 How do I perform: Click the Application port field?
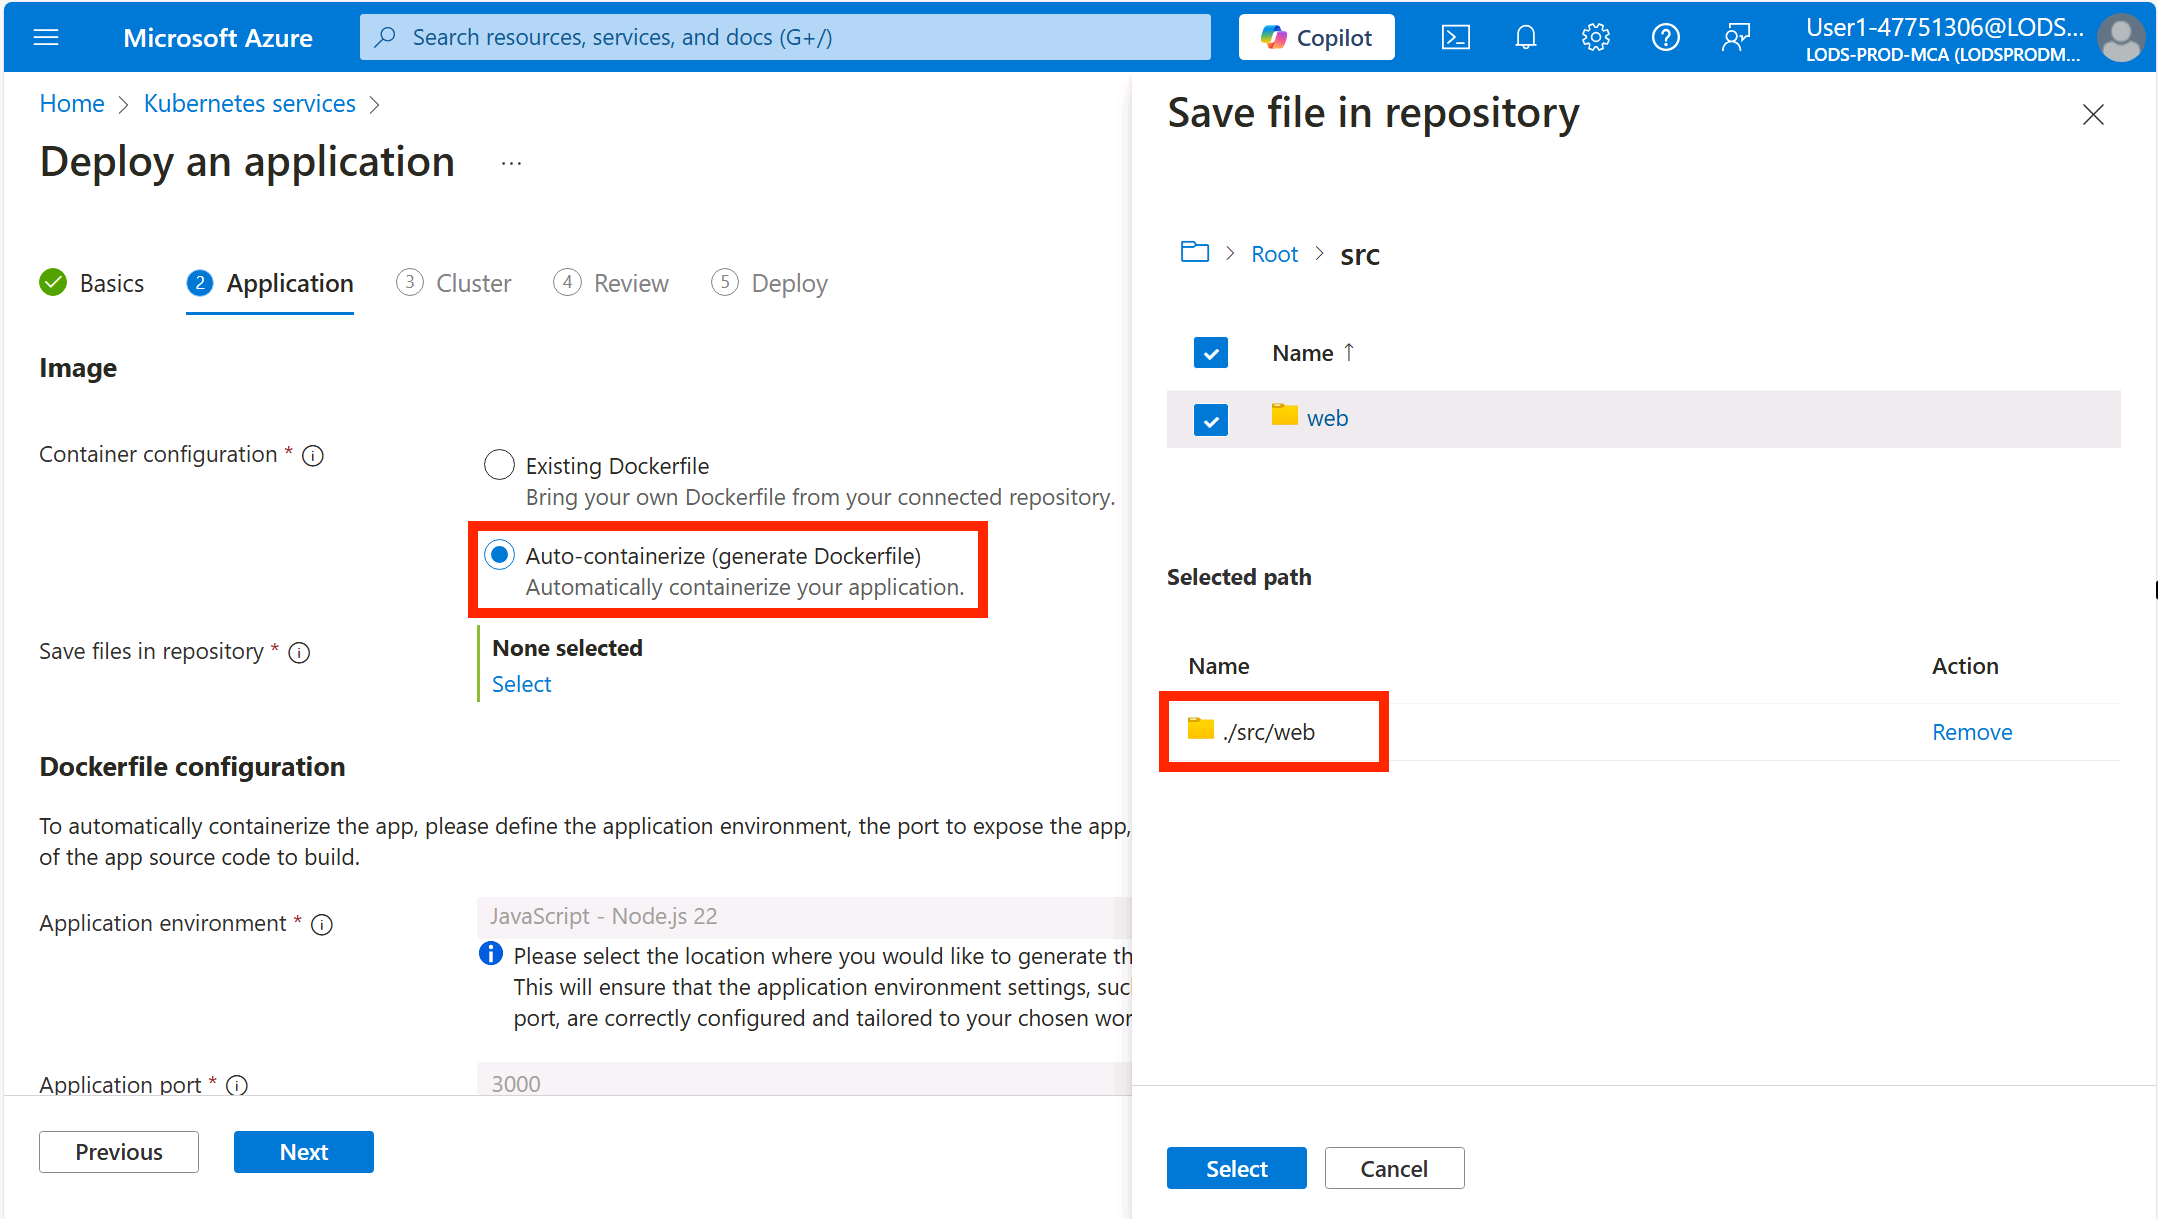click(x=805, y=1079)
